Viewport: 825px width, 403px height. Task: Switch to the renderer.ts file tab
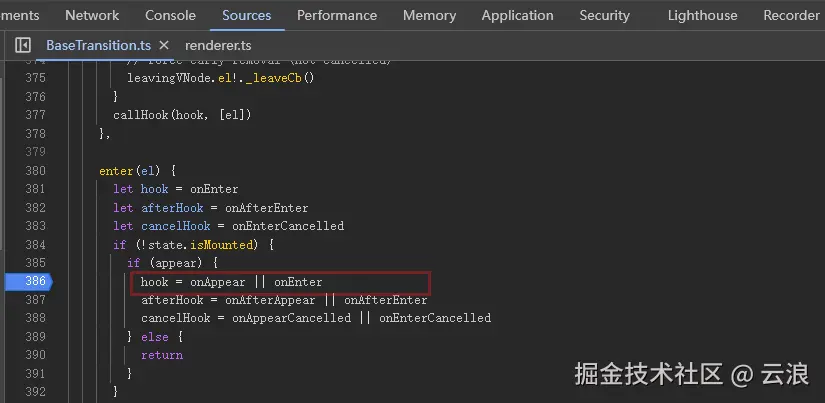click(x=218, y=46)
